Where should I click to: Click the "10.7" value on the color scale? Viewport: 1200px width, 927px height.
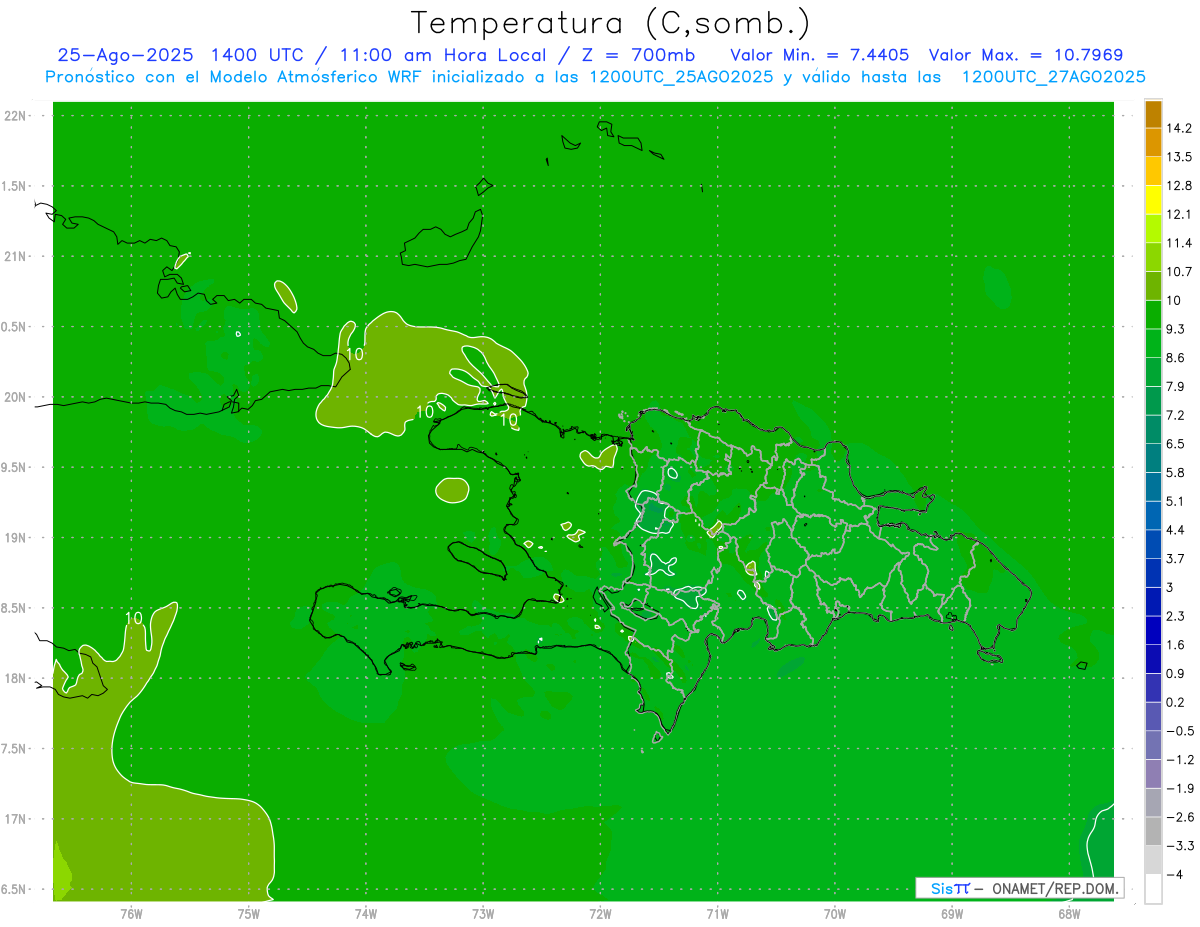pos(1180,272)
